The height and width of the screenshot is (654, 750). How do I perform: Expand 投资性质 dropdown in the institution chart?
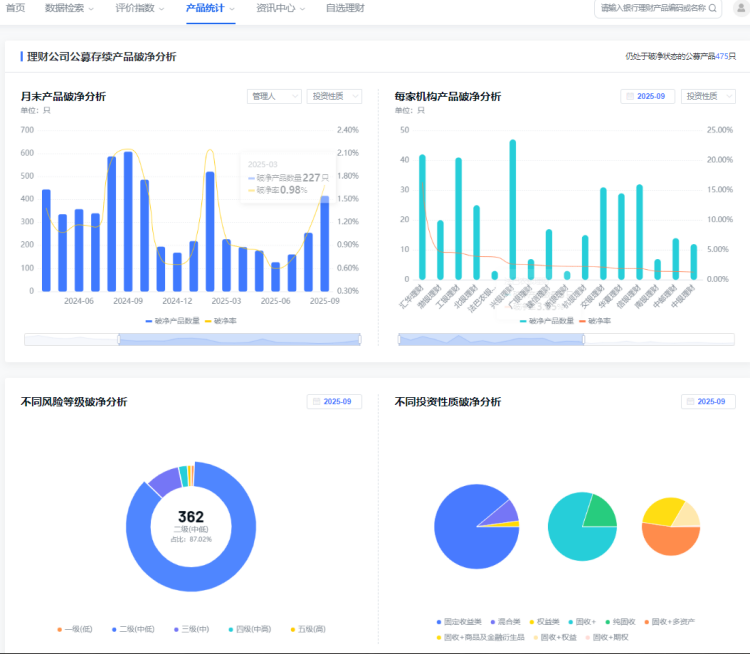click(x=707, y=97)
